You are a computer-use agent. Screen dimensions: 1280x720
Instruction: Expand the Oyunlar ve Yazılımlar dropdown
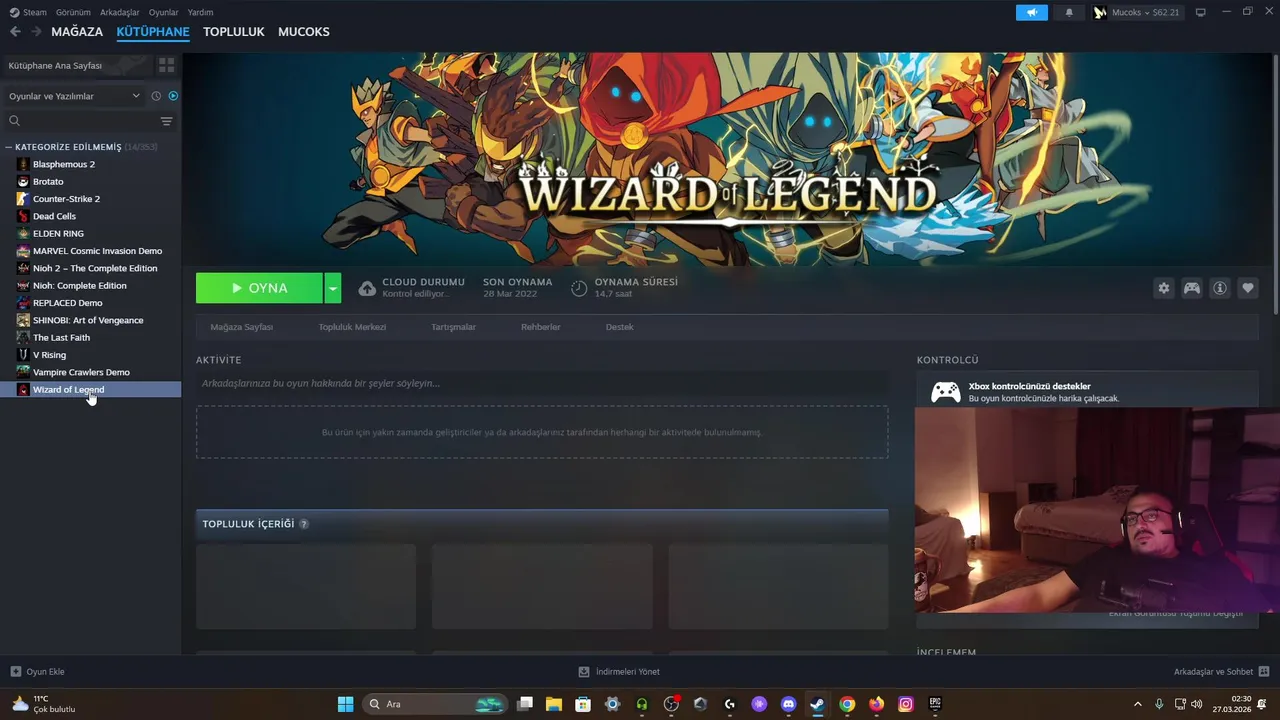point(74,96)
